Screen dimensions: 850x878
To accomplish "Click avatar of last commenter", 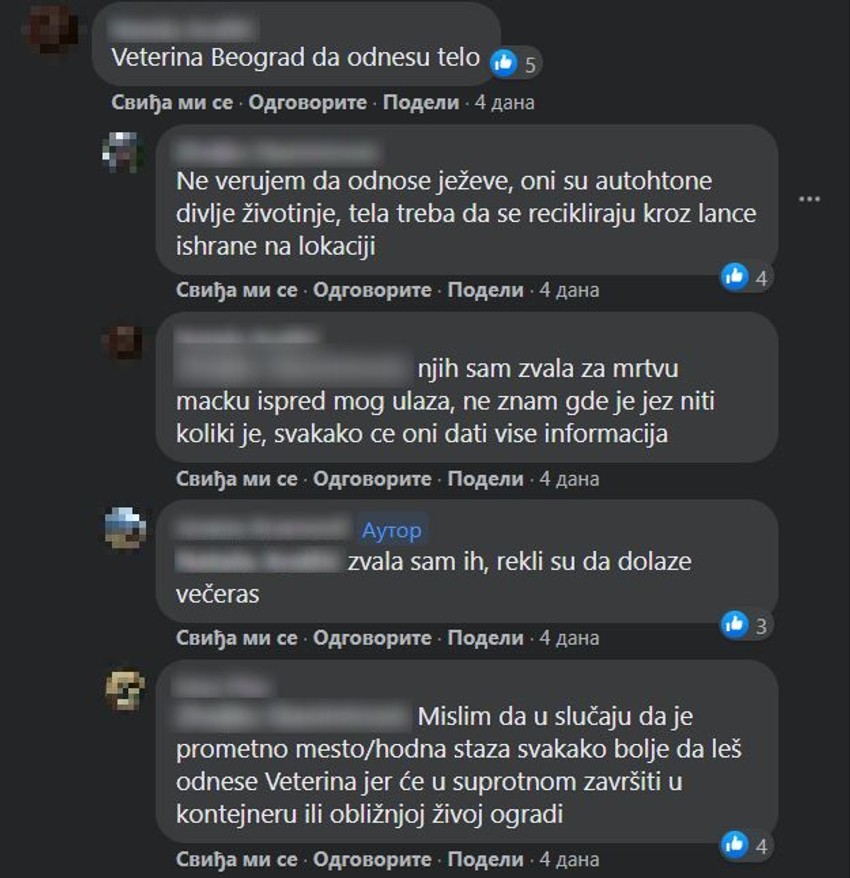I will coord(124,689).
